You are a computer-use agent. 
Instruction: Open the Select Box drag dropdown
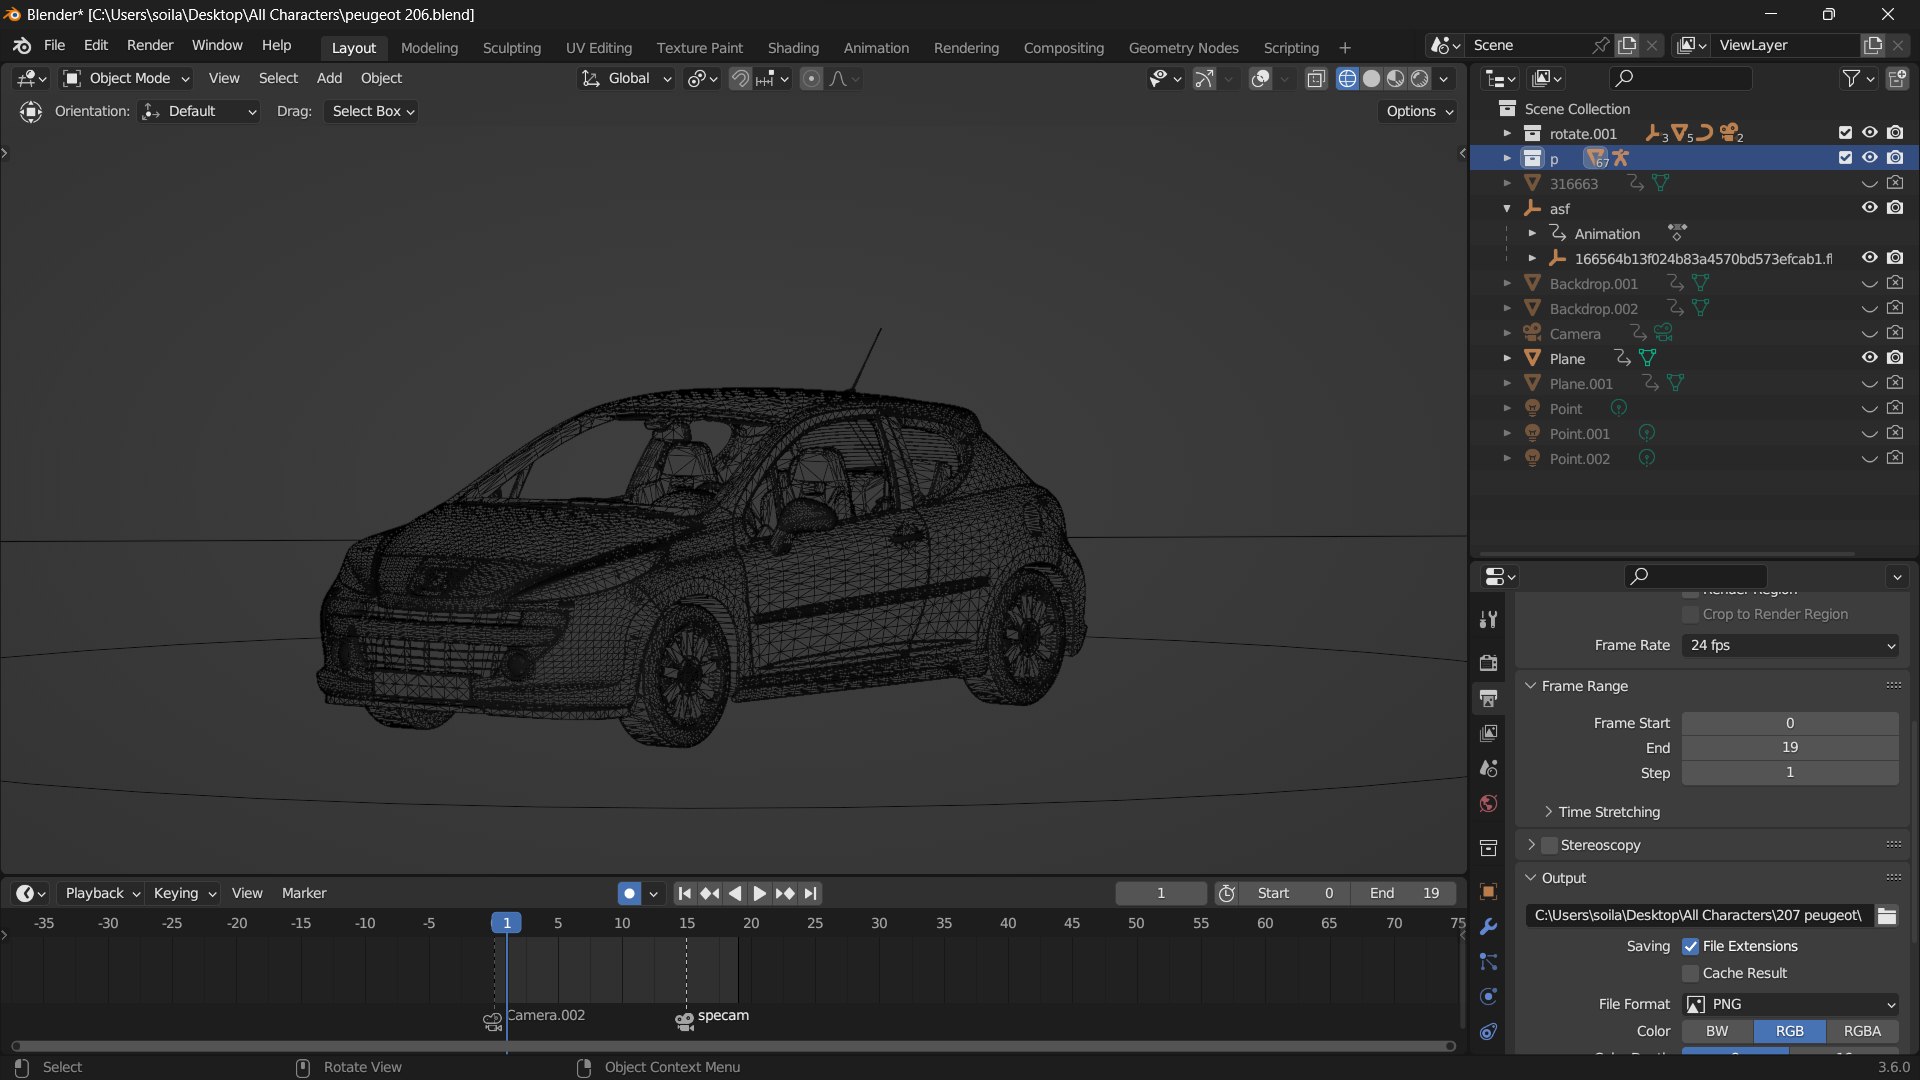(x=373, y=111)
